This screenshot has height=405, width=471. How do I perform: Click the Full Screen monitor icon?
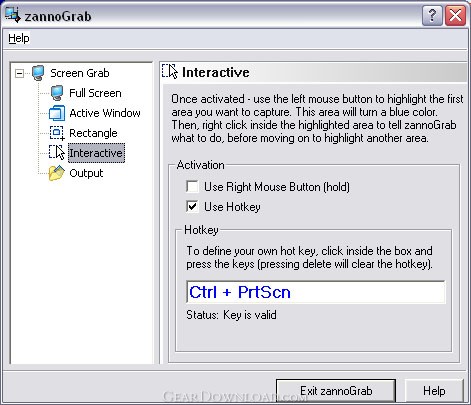tap(57, 93)
